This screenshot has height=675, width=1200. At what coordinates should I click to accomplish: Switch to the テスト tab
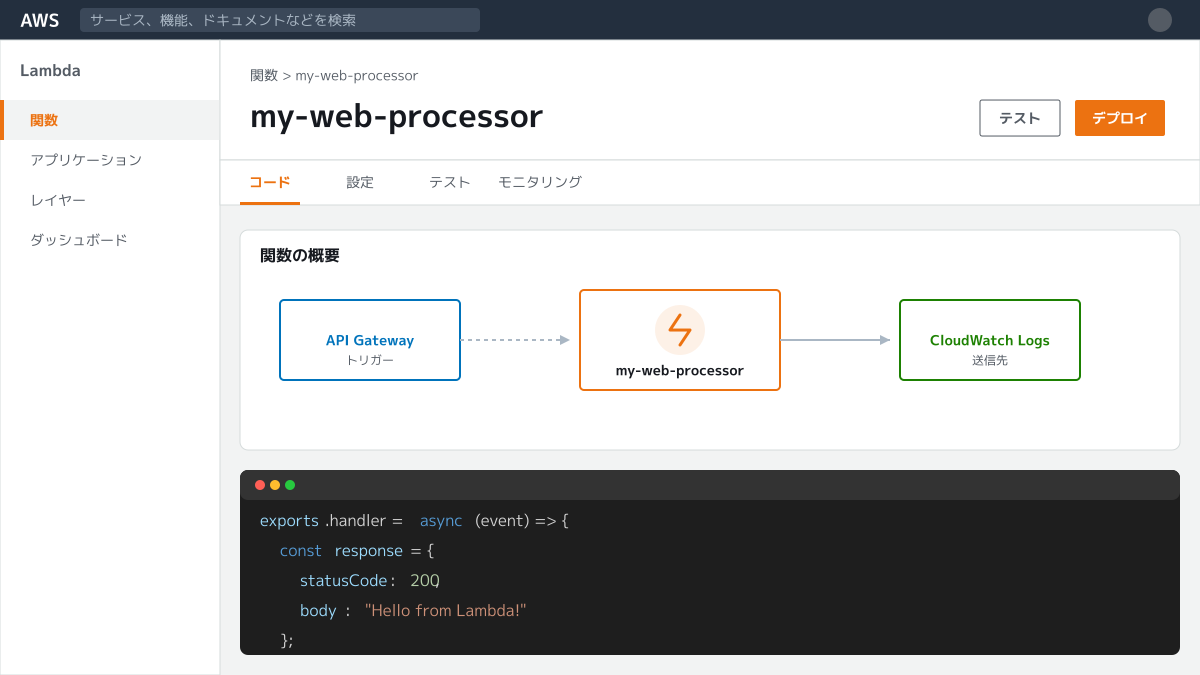(x=450, y=182)
